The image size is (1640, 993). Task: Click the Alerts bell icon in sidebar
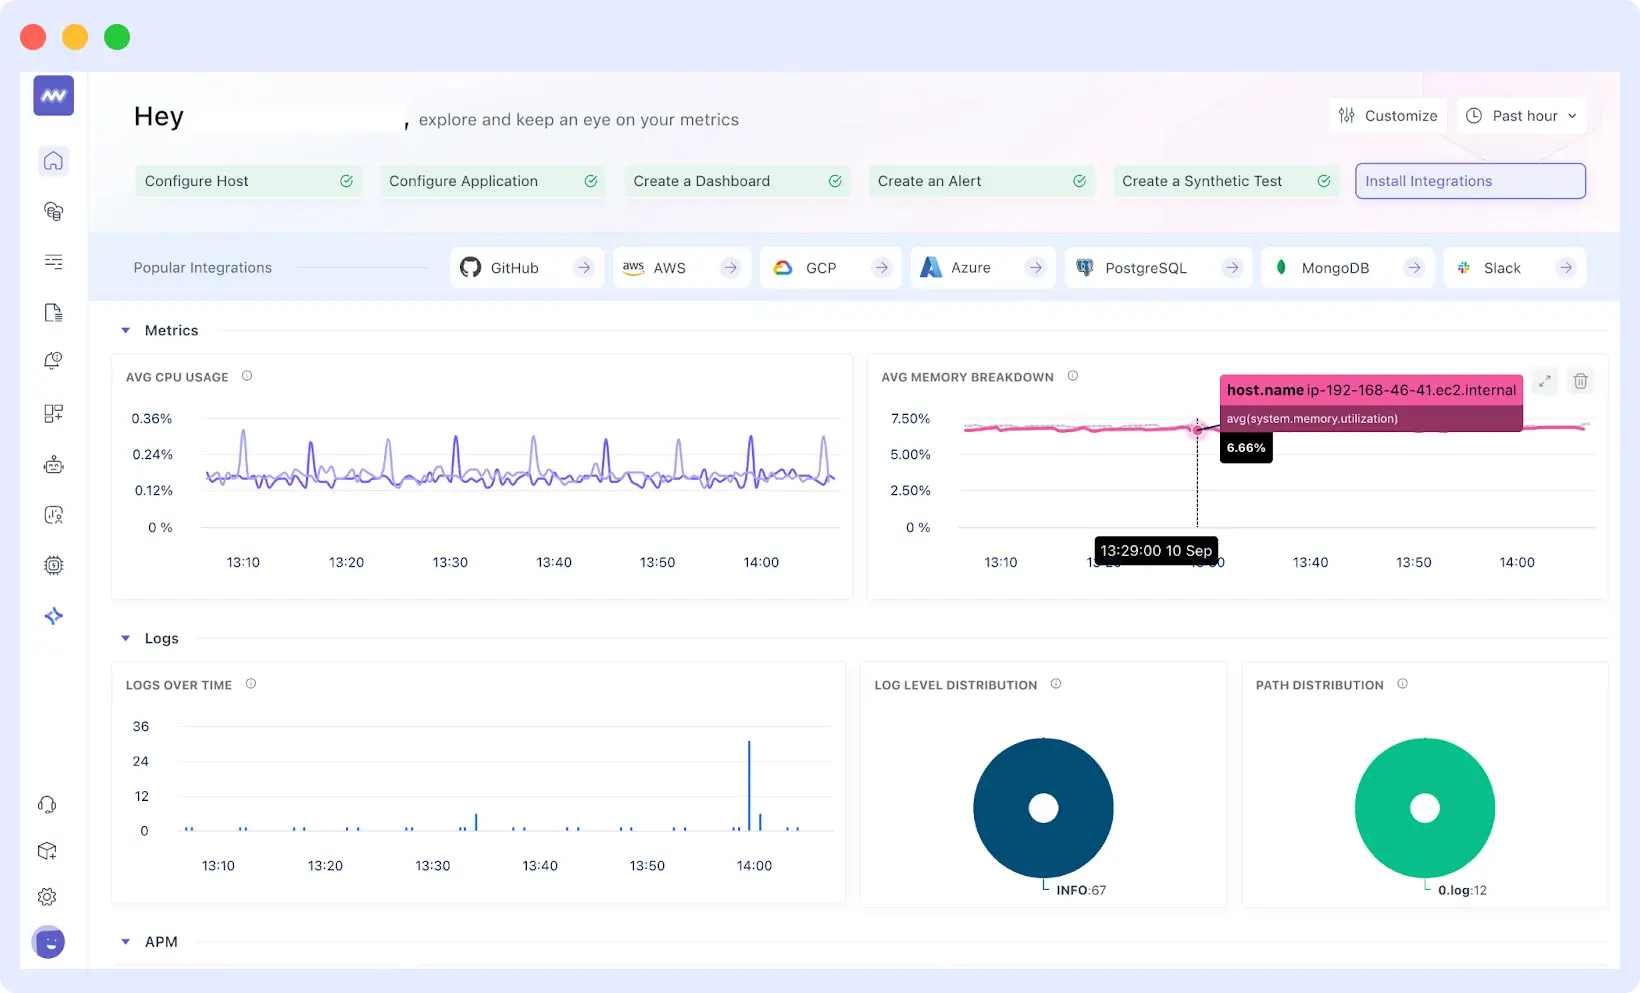[52, 361]
